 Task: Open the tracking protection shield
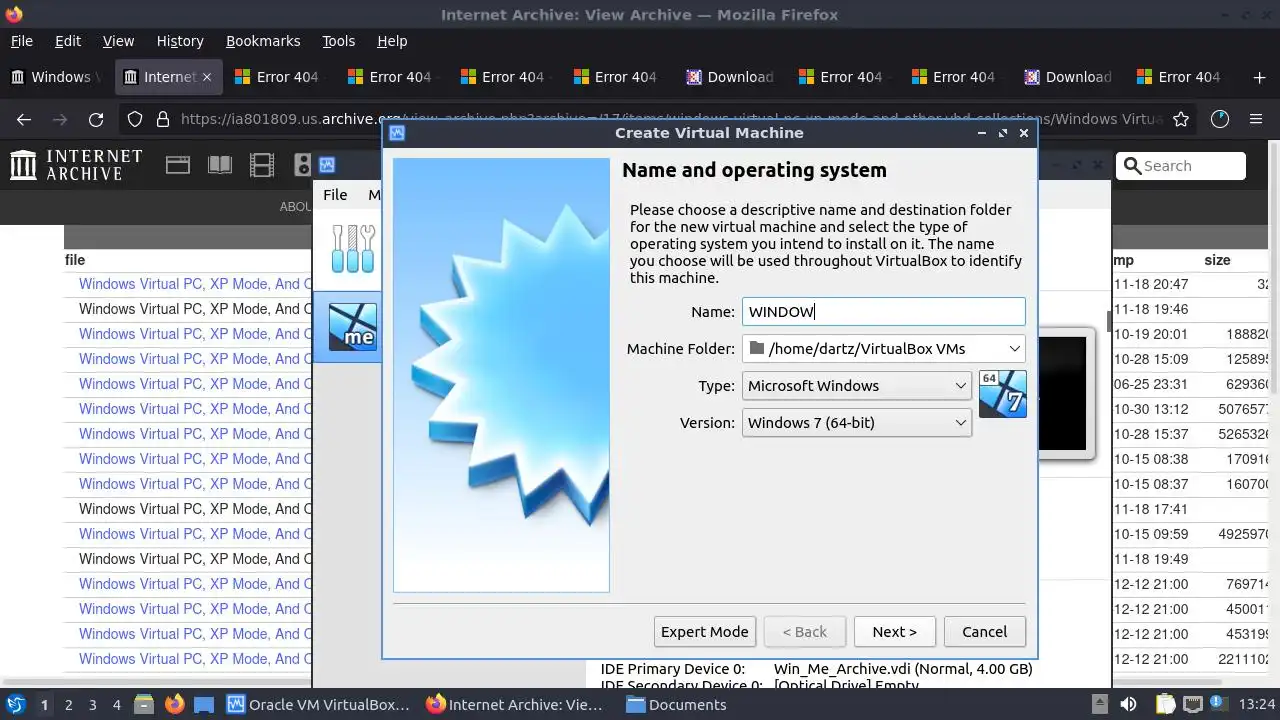coord(135,119)
